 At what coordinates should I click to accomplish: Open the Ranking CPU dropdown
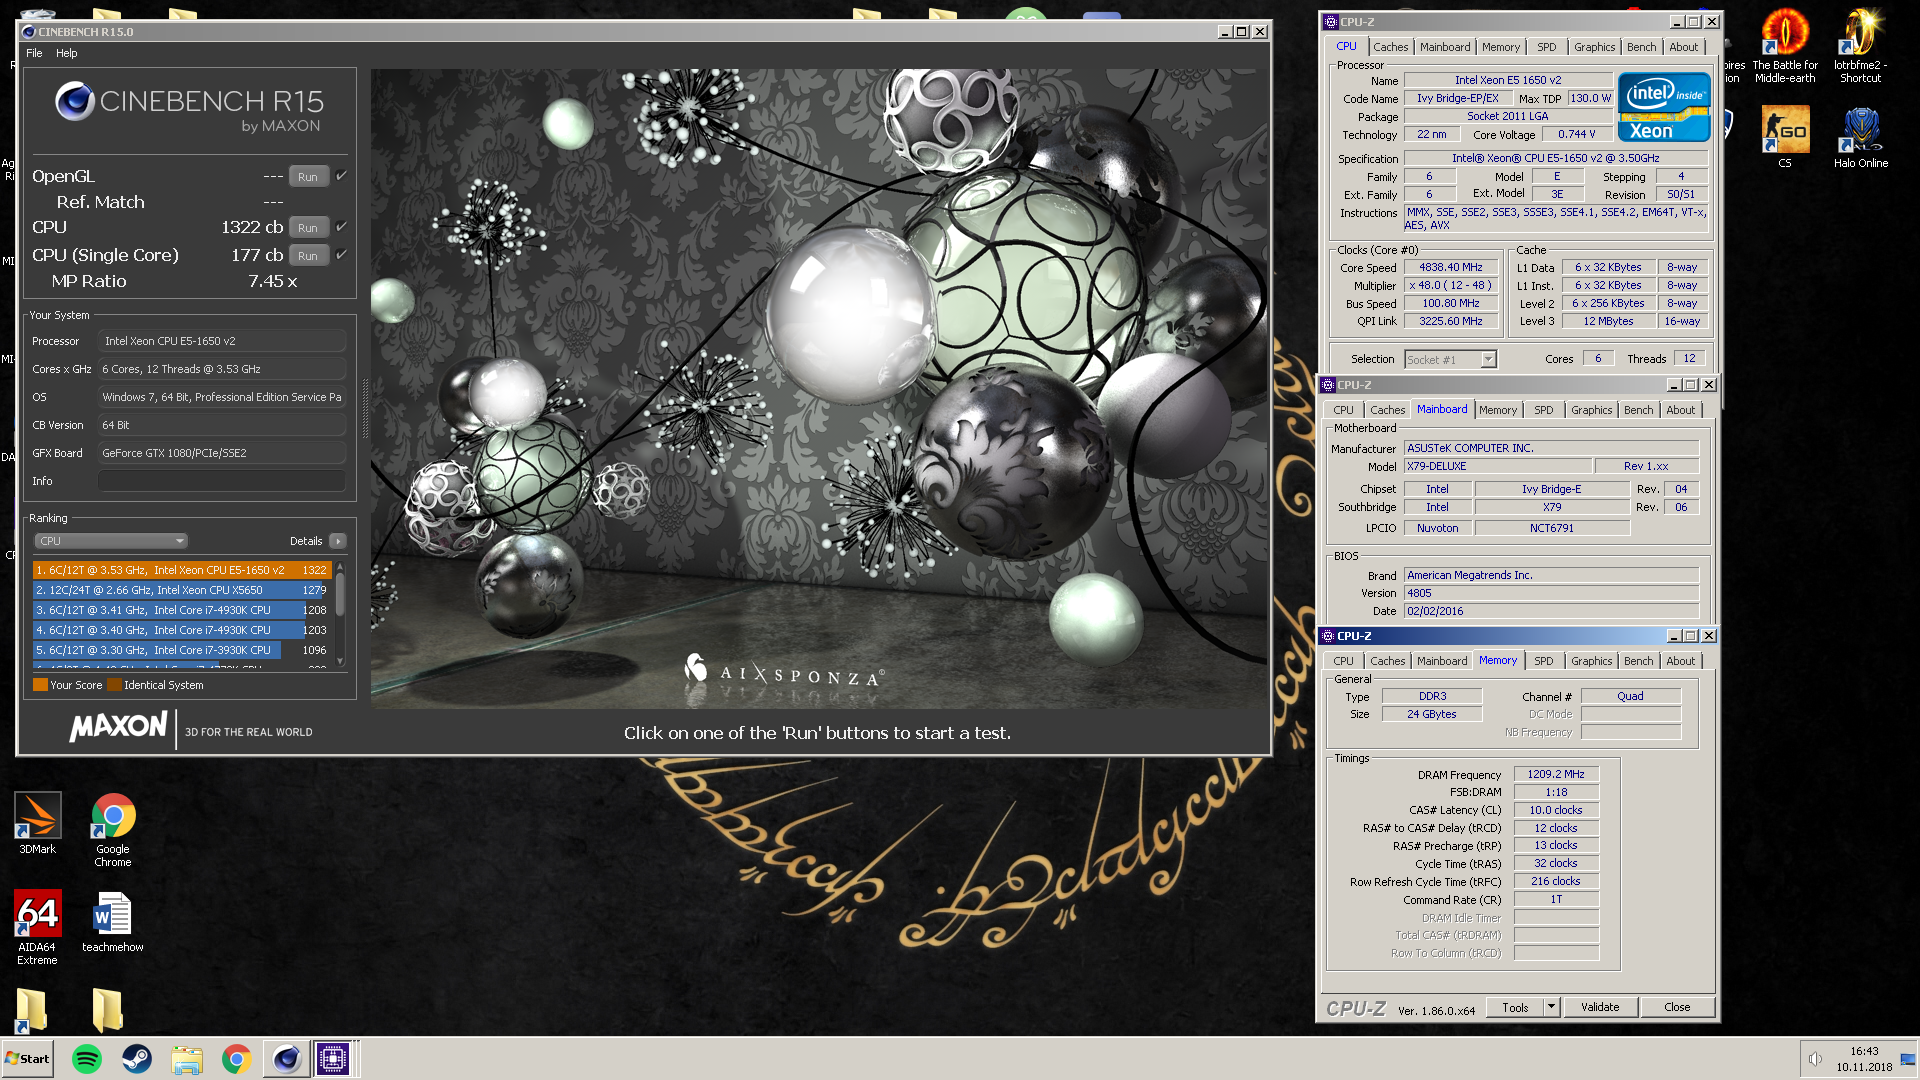[111, 541]
